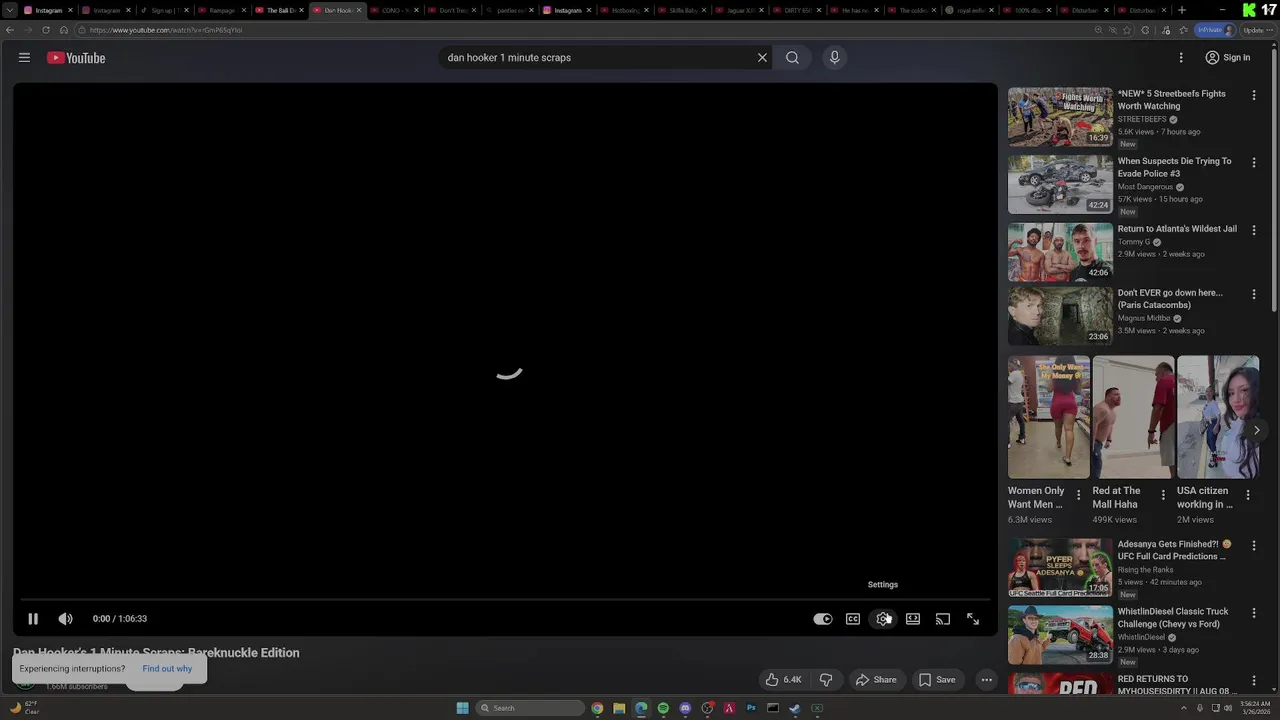Clear the search box with the X
The width and height of the screenshot is (1280, 720).
coord(762,58)
